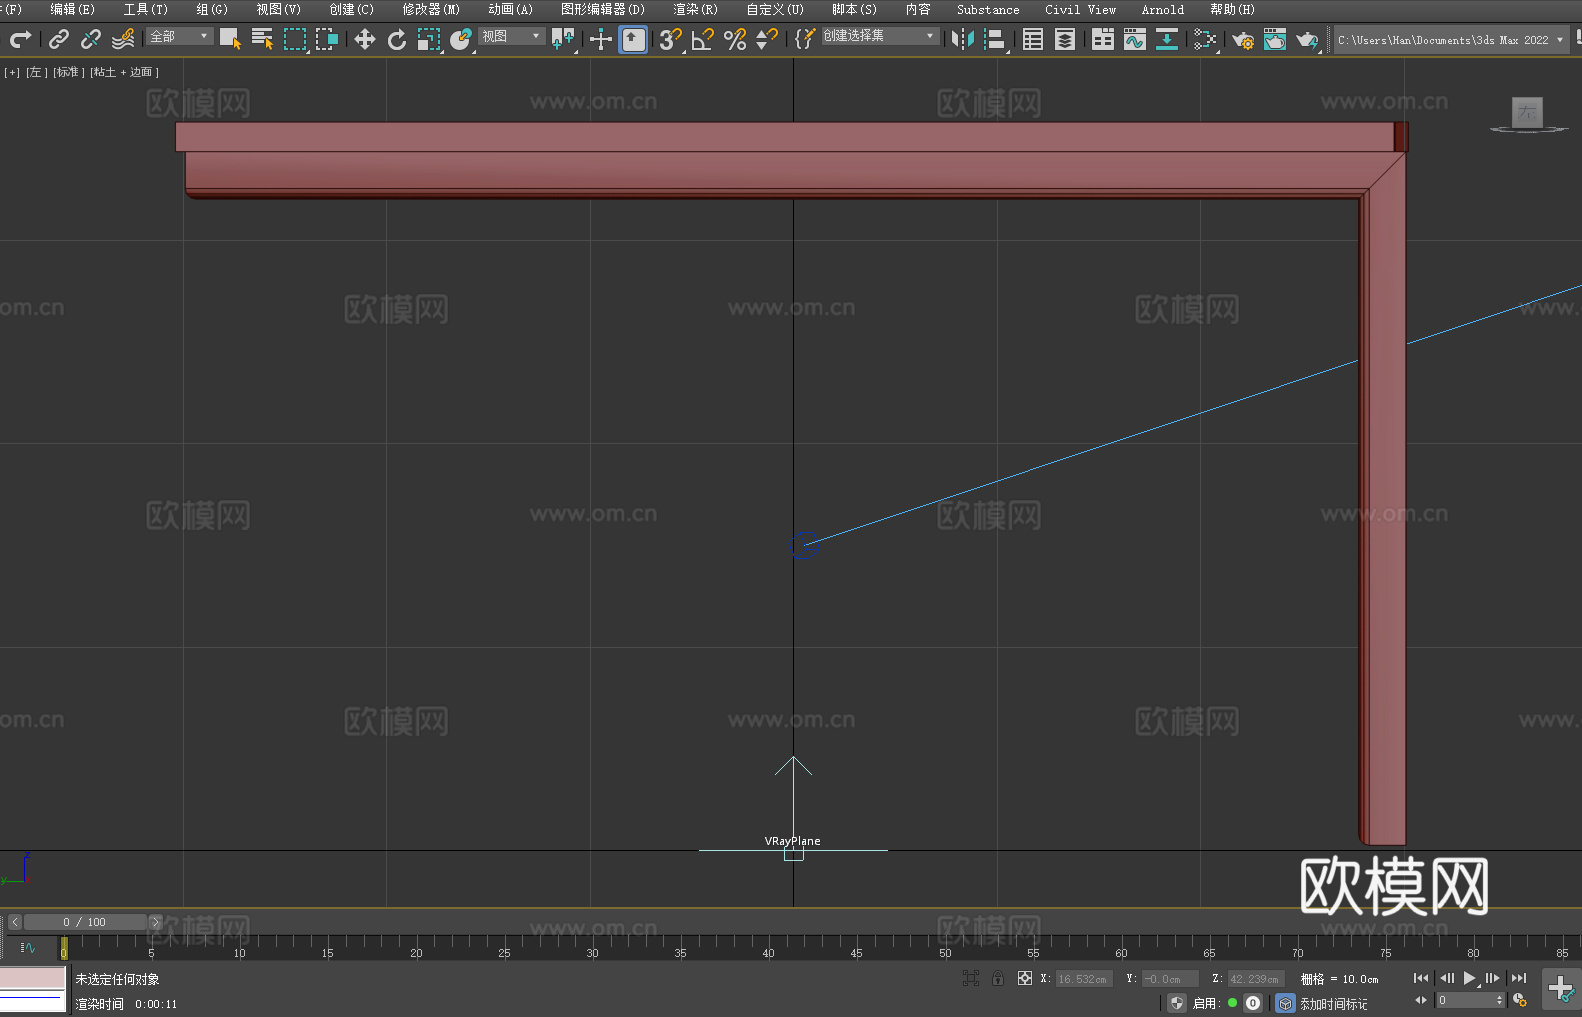Open the Rendered Frame Window icon

click(1275, 39)
